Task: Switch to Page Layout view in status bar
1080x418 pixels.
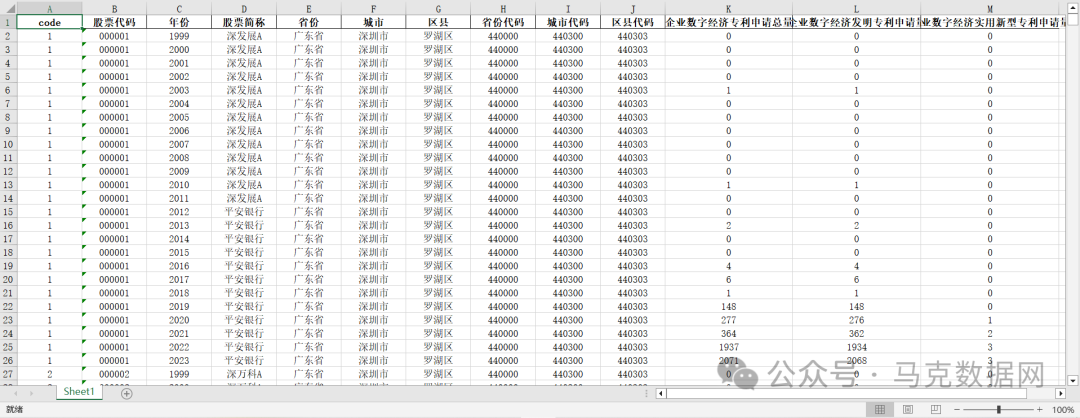Action: pyautogui.click(x=908, y=410)
